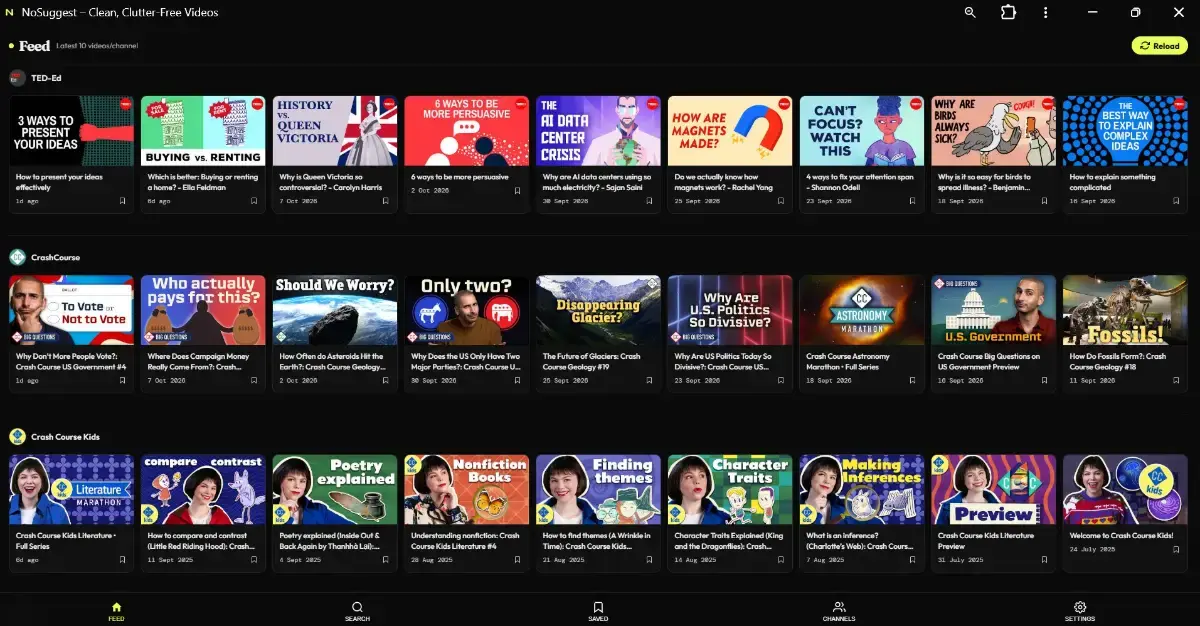
Task: Open the TED-Ed channel name link
Action: [x=46, y=77]
